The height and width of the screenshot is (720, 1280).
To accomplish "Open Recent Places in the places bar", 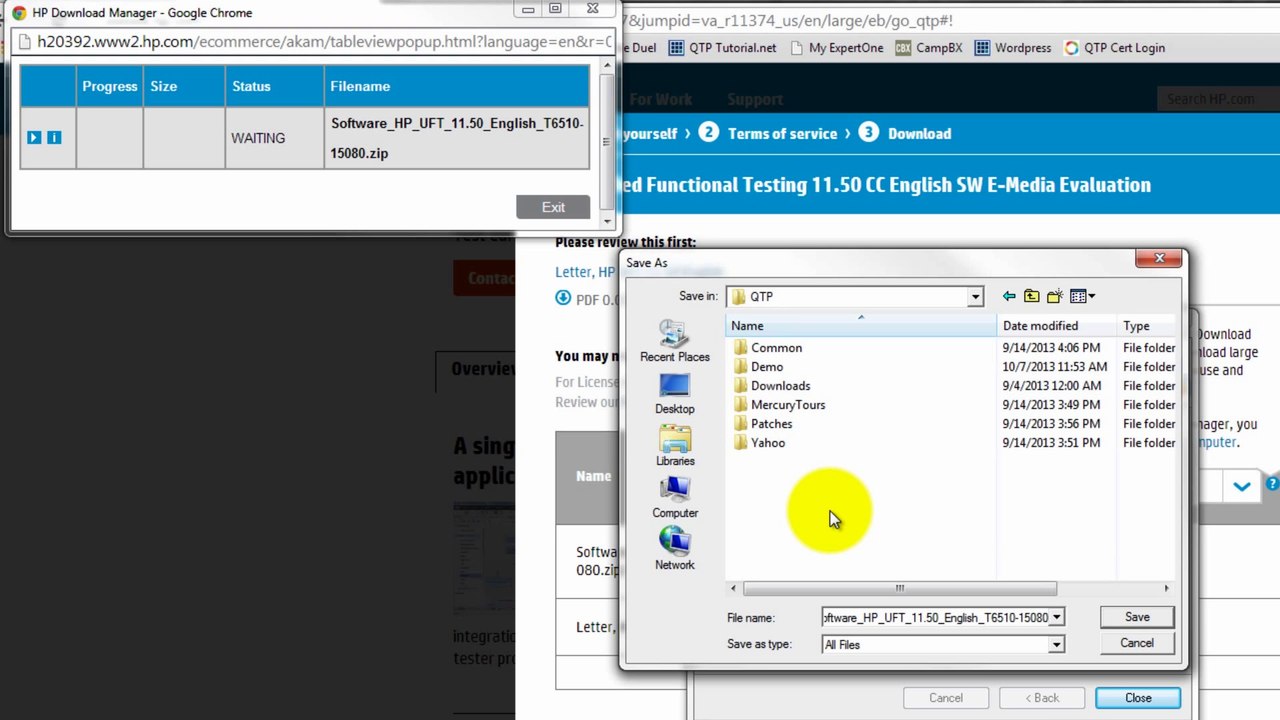I will click(675, 341).
